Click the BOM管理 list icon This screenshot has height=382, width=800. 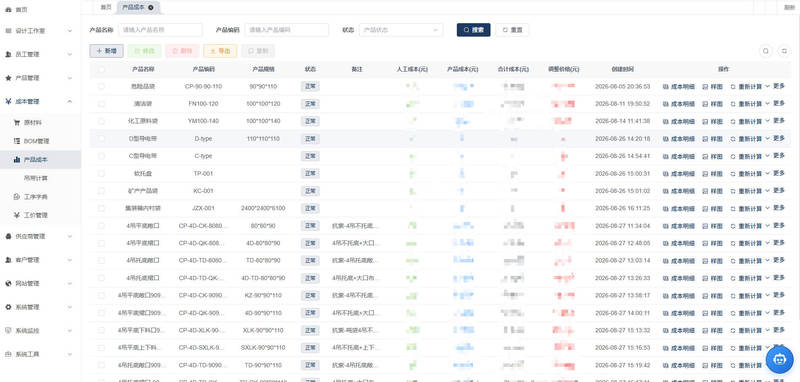16,141
